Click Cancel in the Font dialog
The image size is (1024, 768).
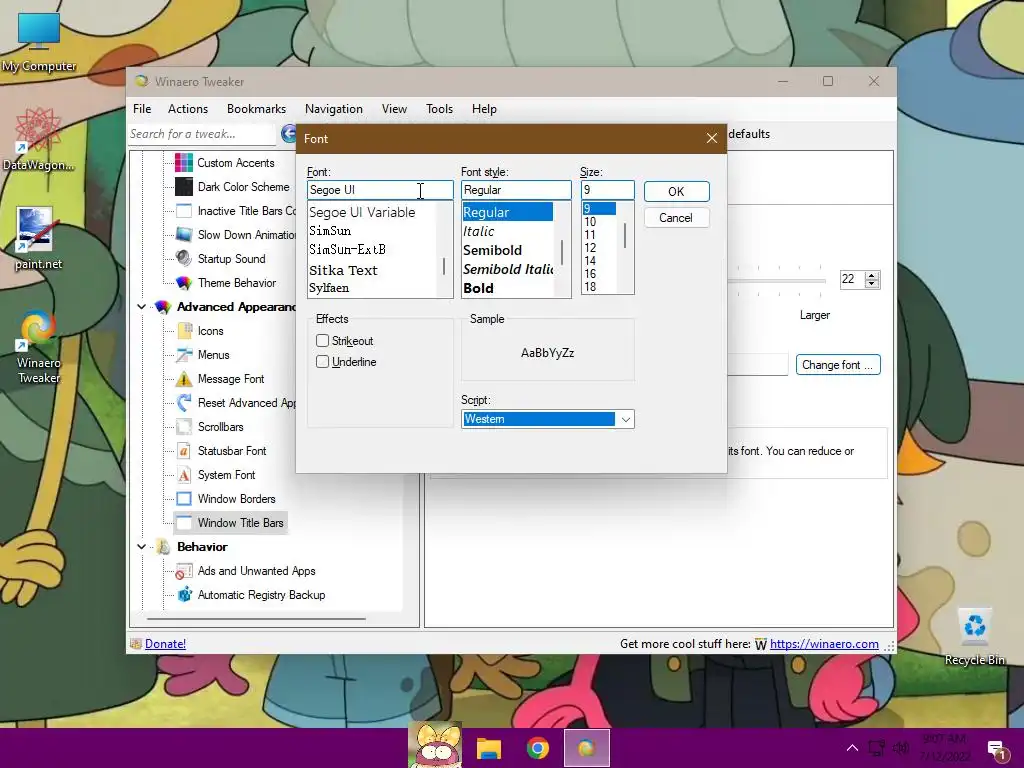[x=677, y=217]
